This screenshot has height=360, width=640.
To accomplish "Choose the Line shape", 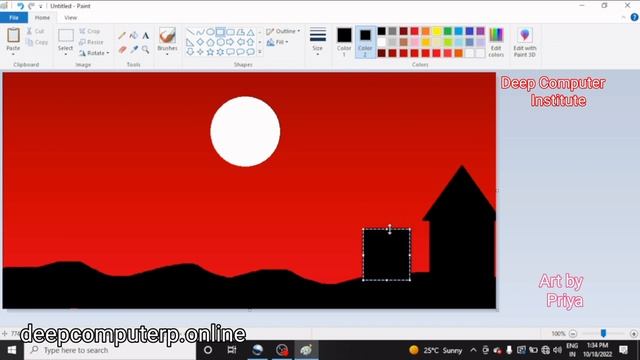I will pyautogui.click(x=190, y=32).
